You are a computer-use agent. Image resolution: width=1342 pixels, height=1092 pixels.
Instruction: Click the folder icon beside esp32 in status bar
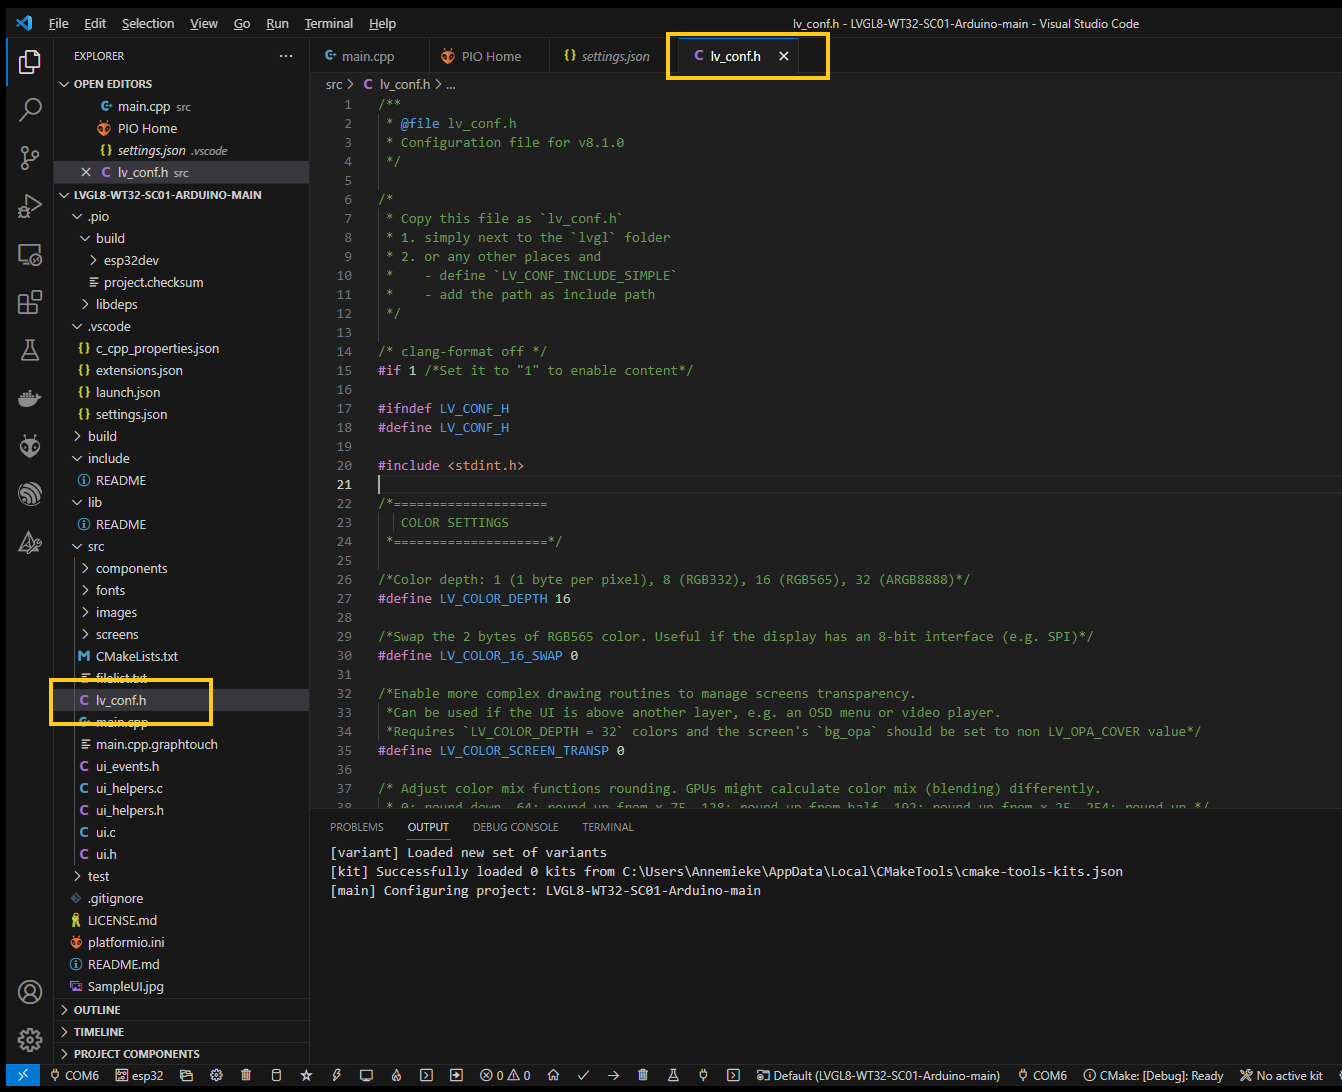click(186, 1076)
